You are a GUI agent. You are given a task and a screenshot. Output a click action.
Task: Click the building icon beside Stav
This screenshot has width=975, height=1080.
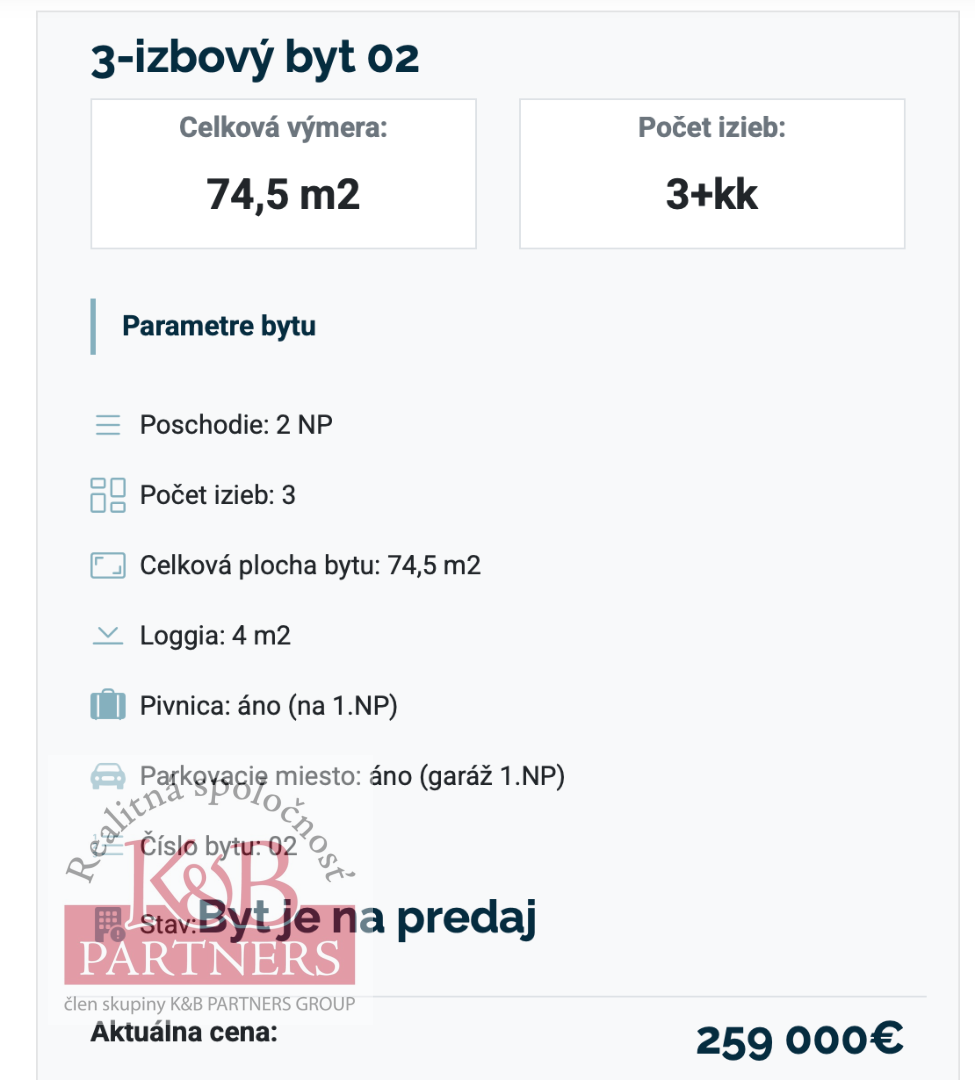point(110,924)
